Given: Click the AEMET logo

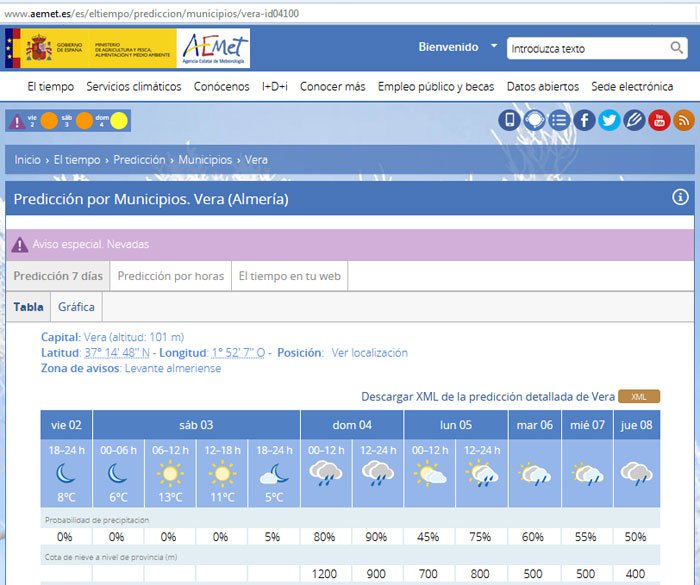Looking at the screenshot, I should point(213,47).
